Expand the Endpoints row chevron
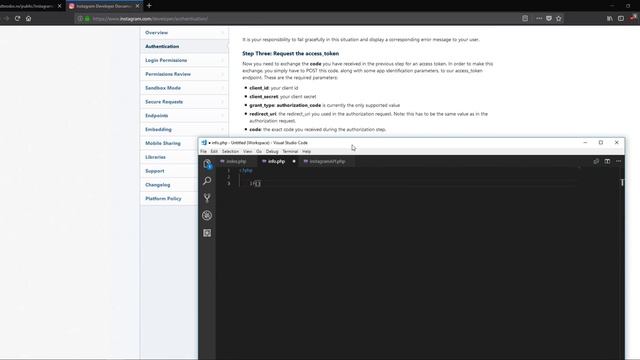The image size is (640, 360). tap(222, 116)
